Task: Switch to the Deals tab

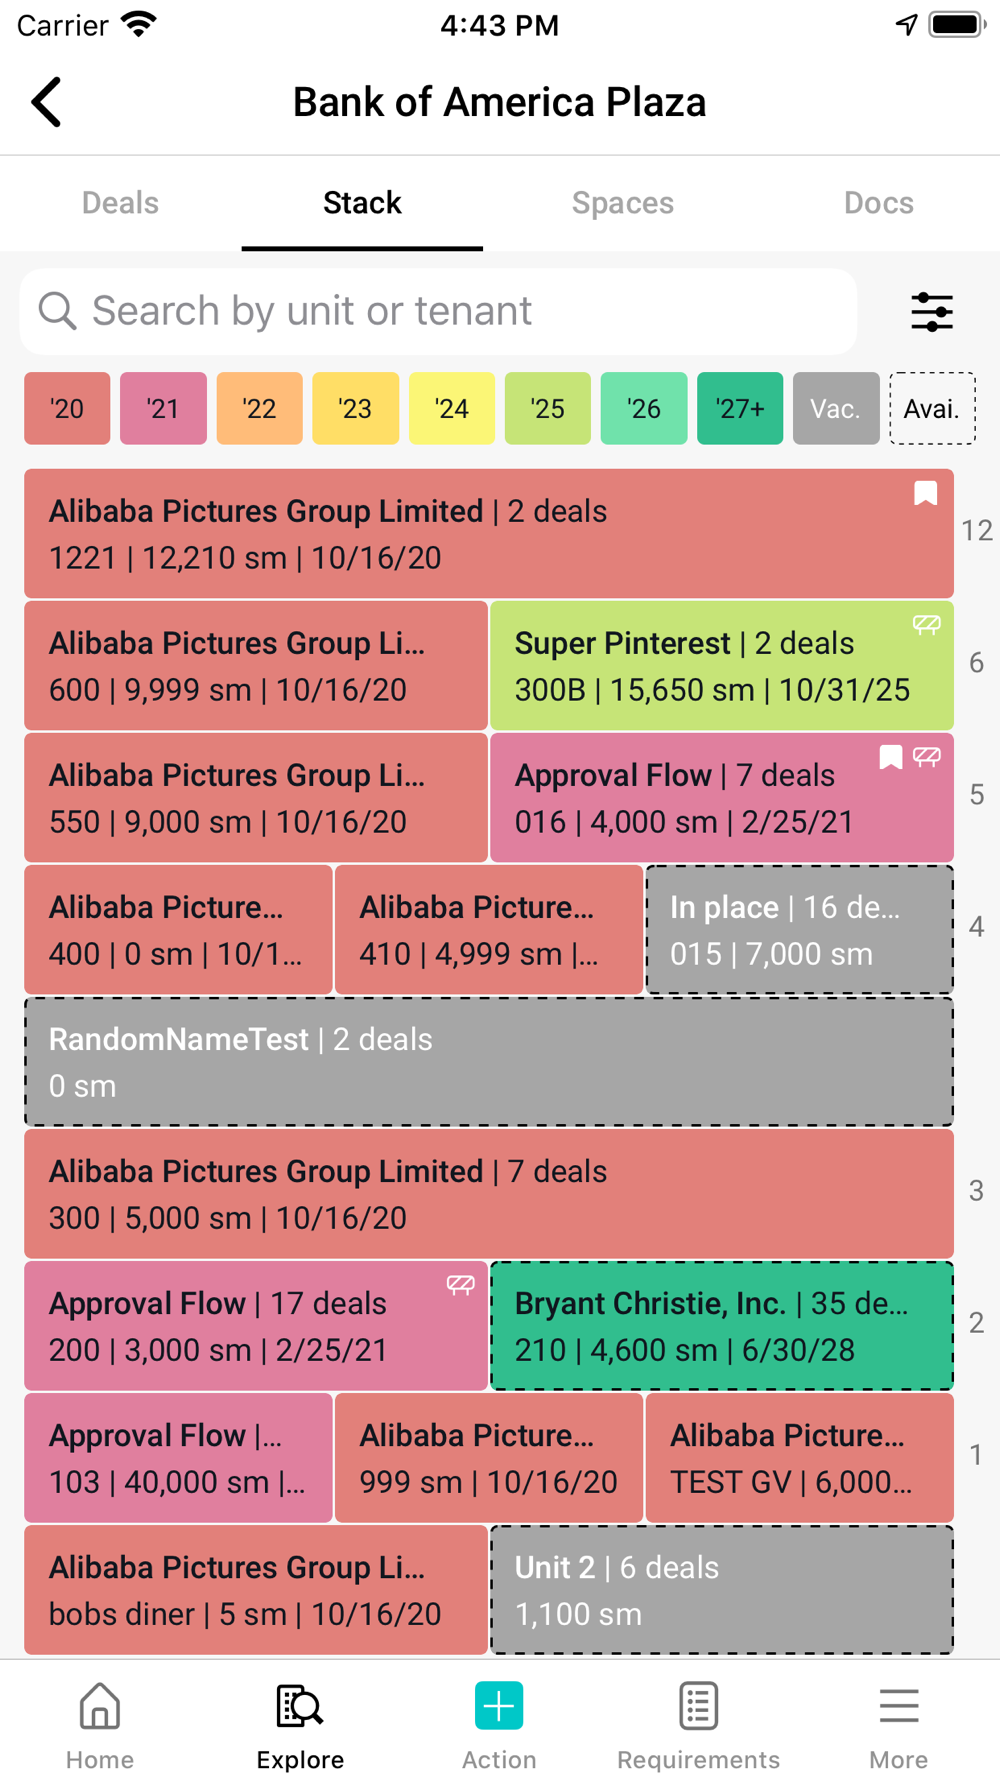Action: (120, 203)
